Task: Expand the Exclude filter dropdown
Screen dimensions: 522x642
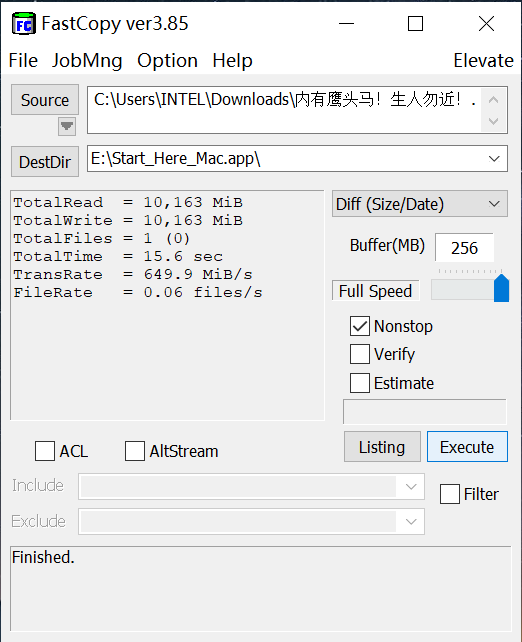Action: [x=411, y=521]
